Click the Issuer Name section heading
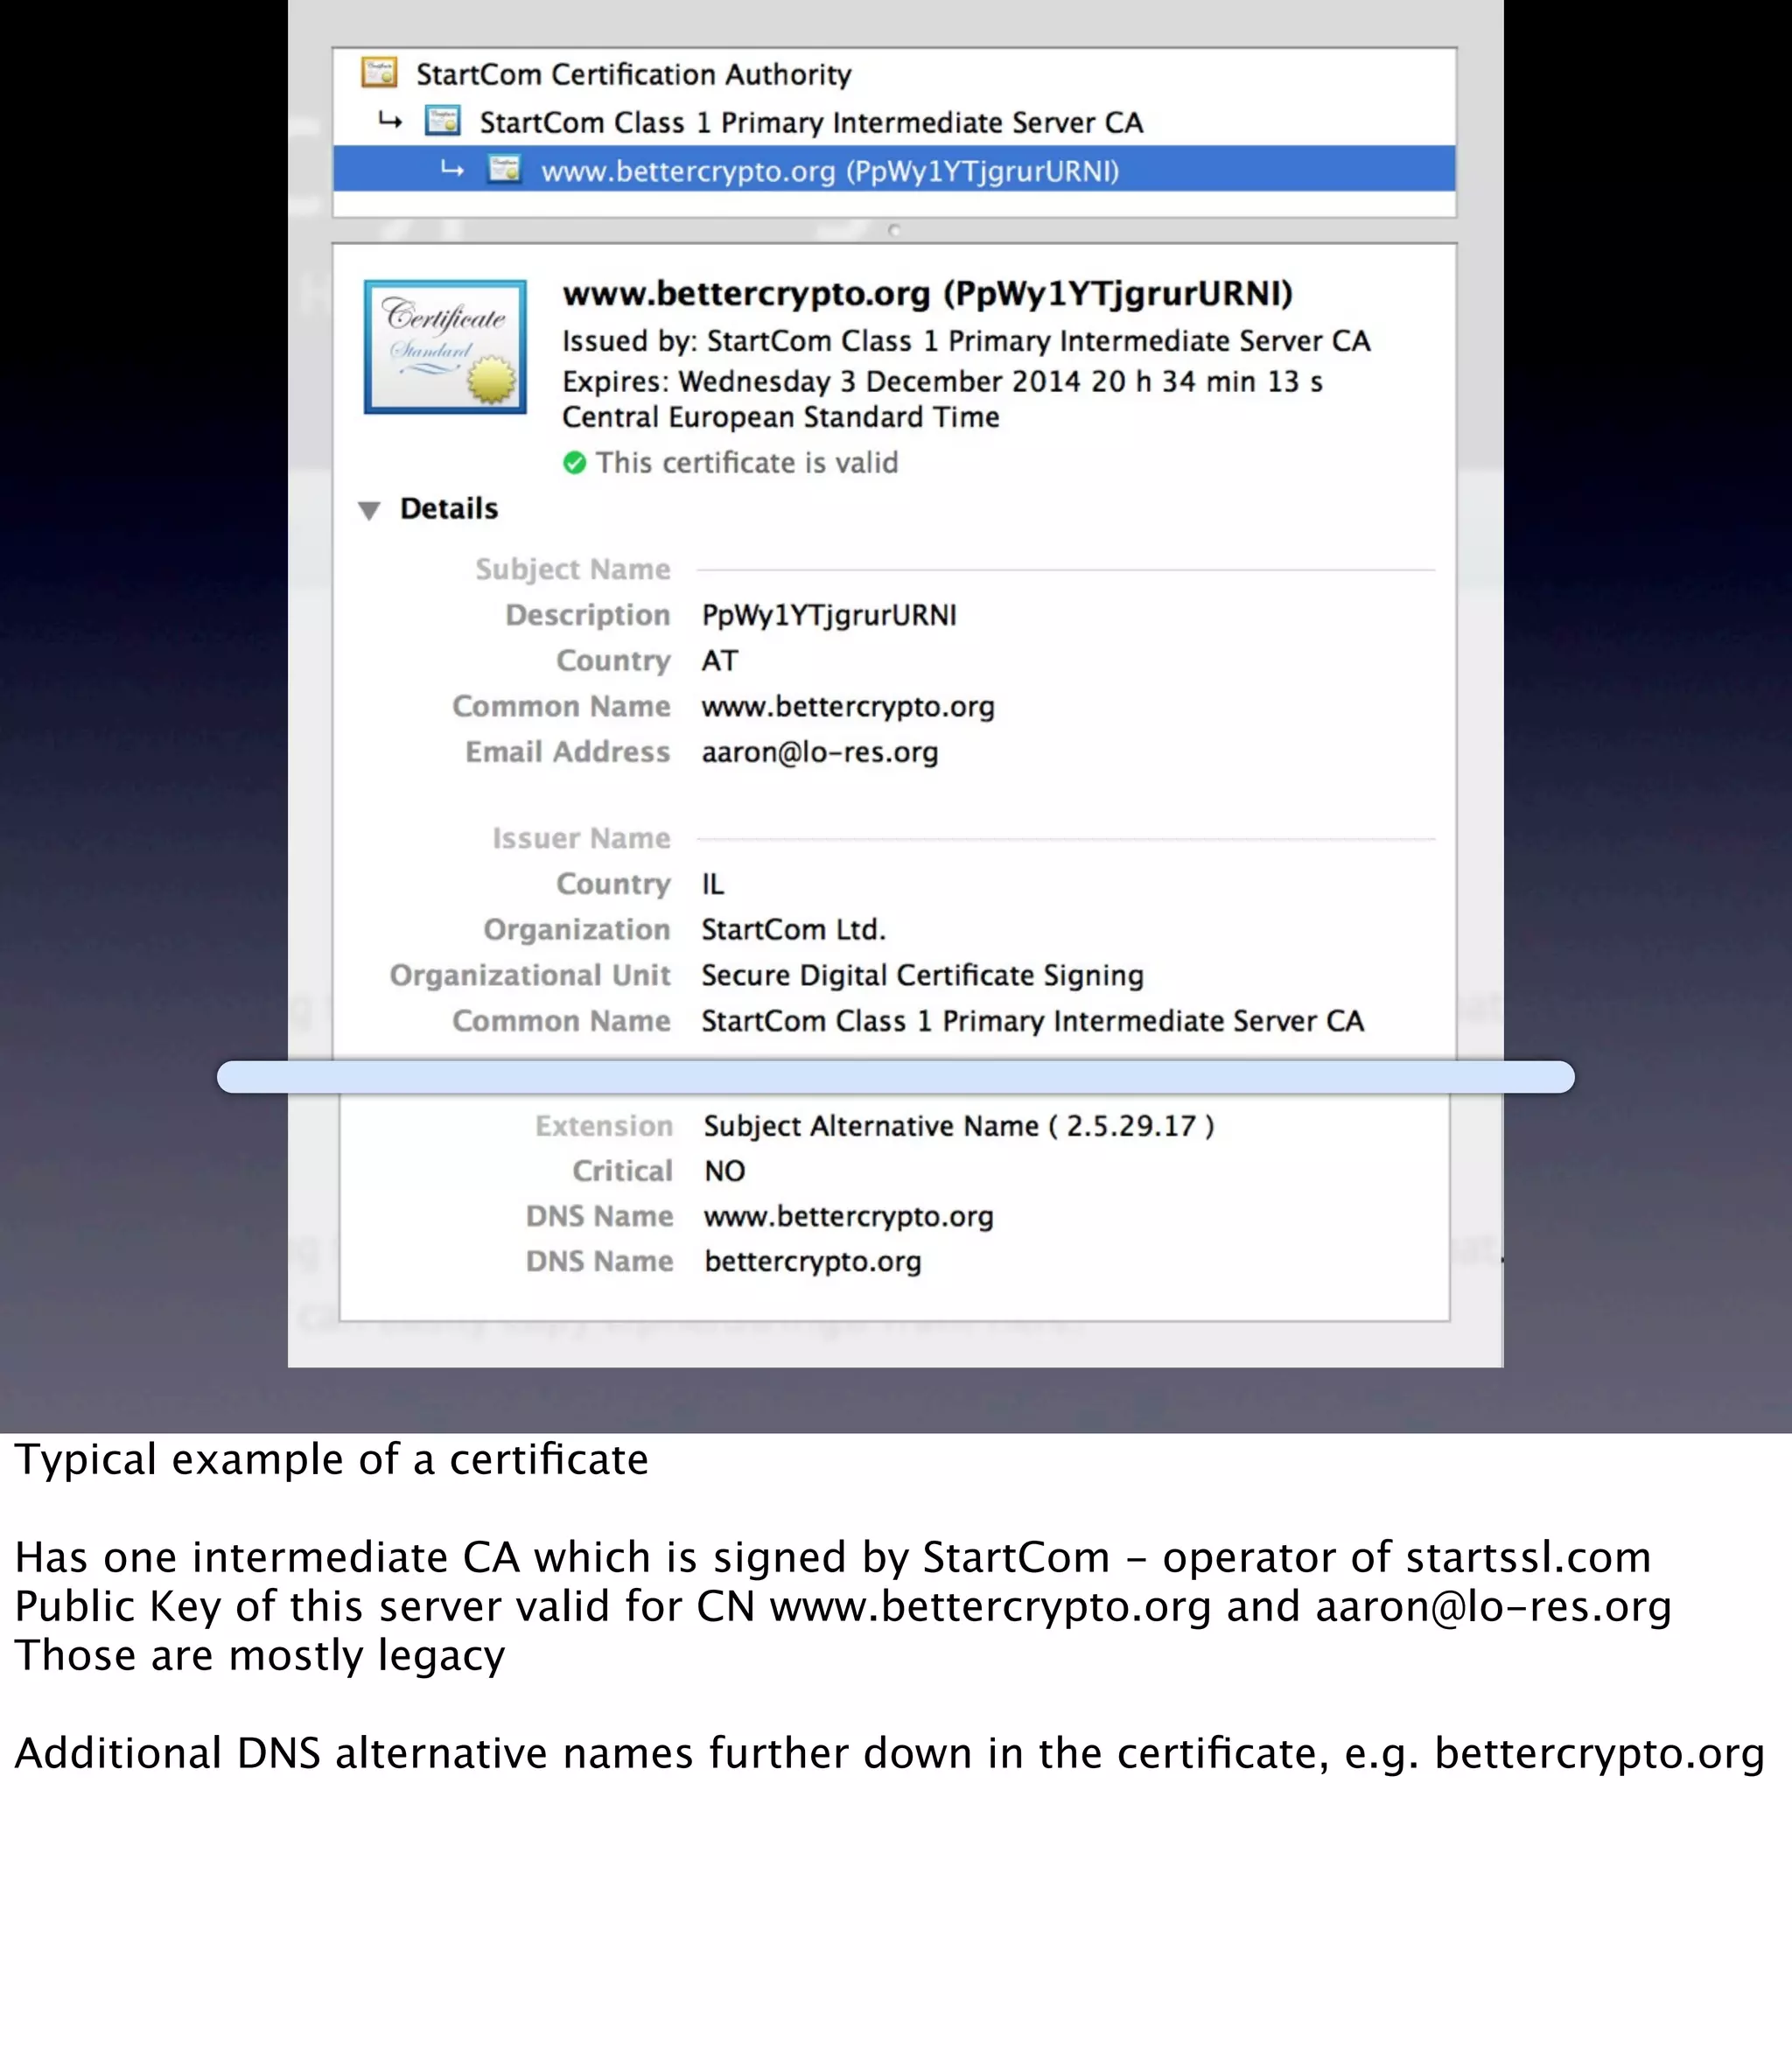The width and height of the screenshot is (1792, 2070). 581,838
